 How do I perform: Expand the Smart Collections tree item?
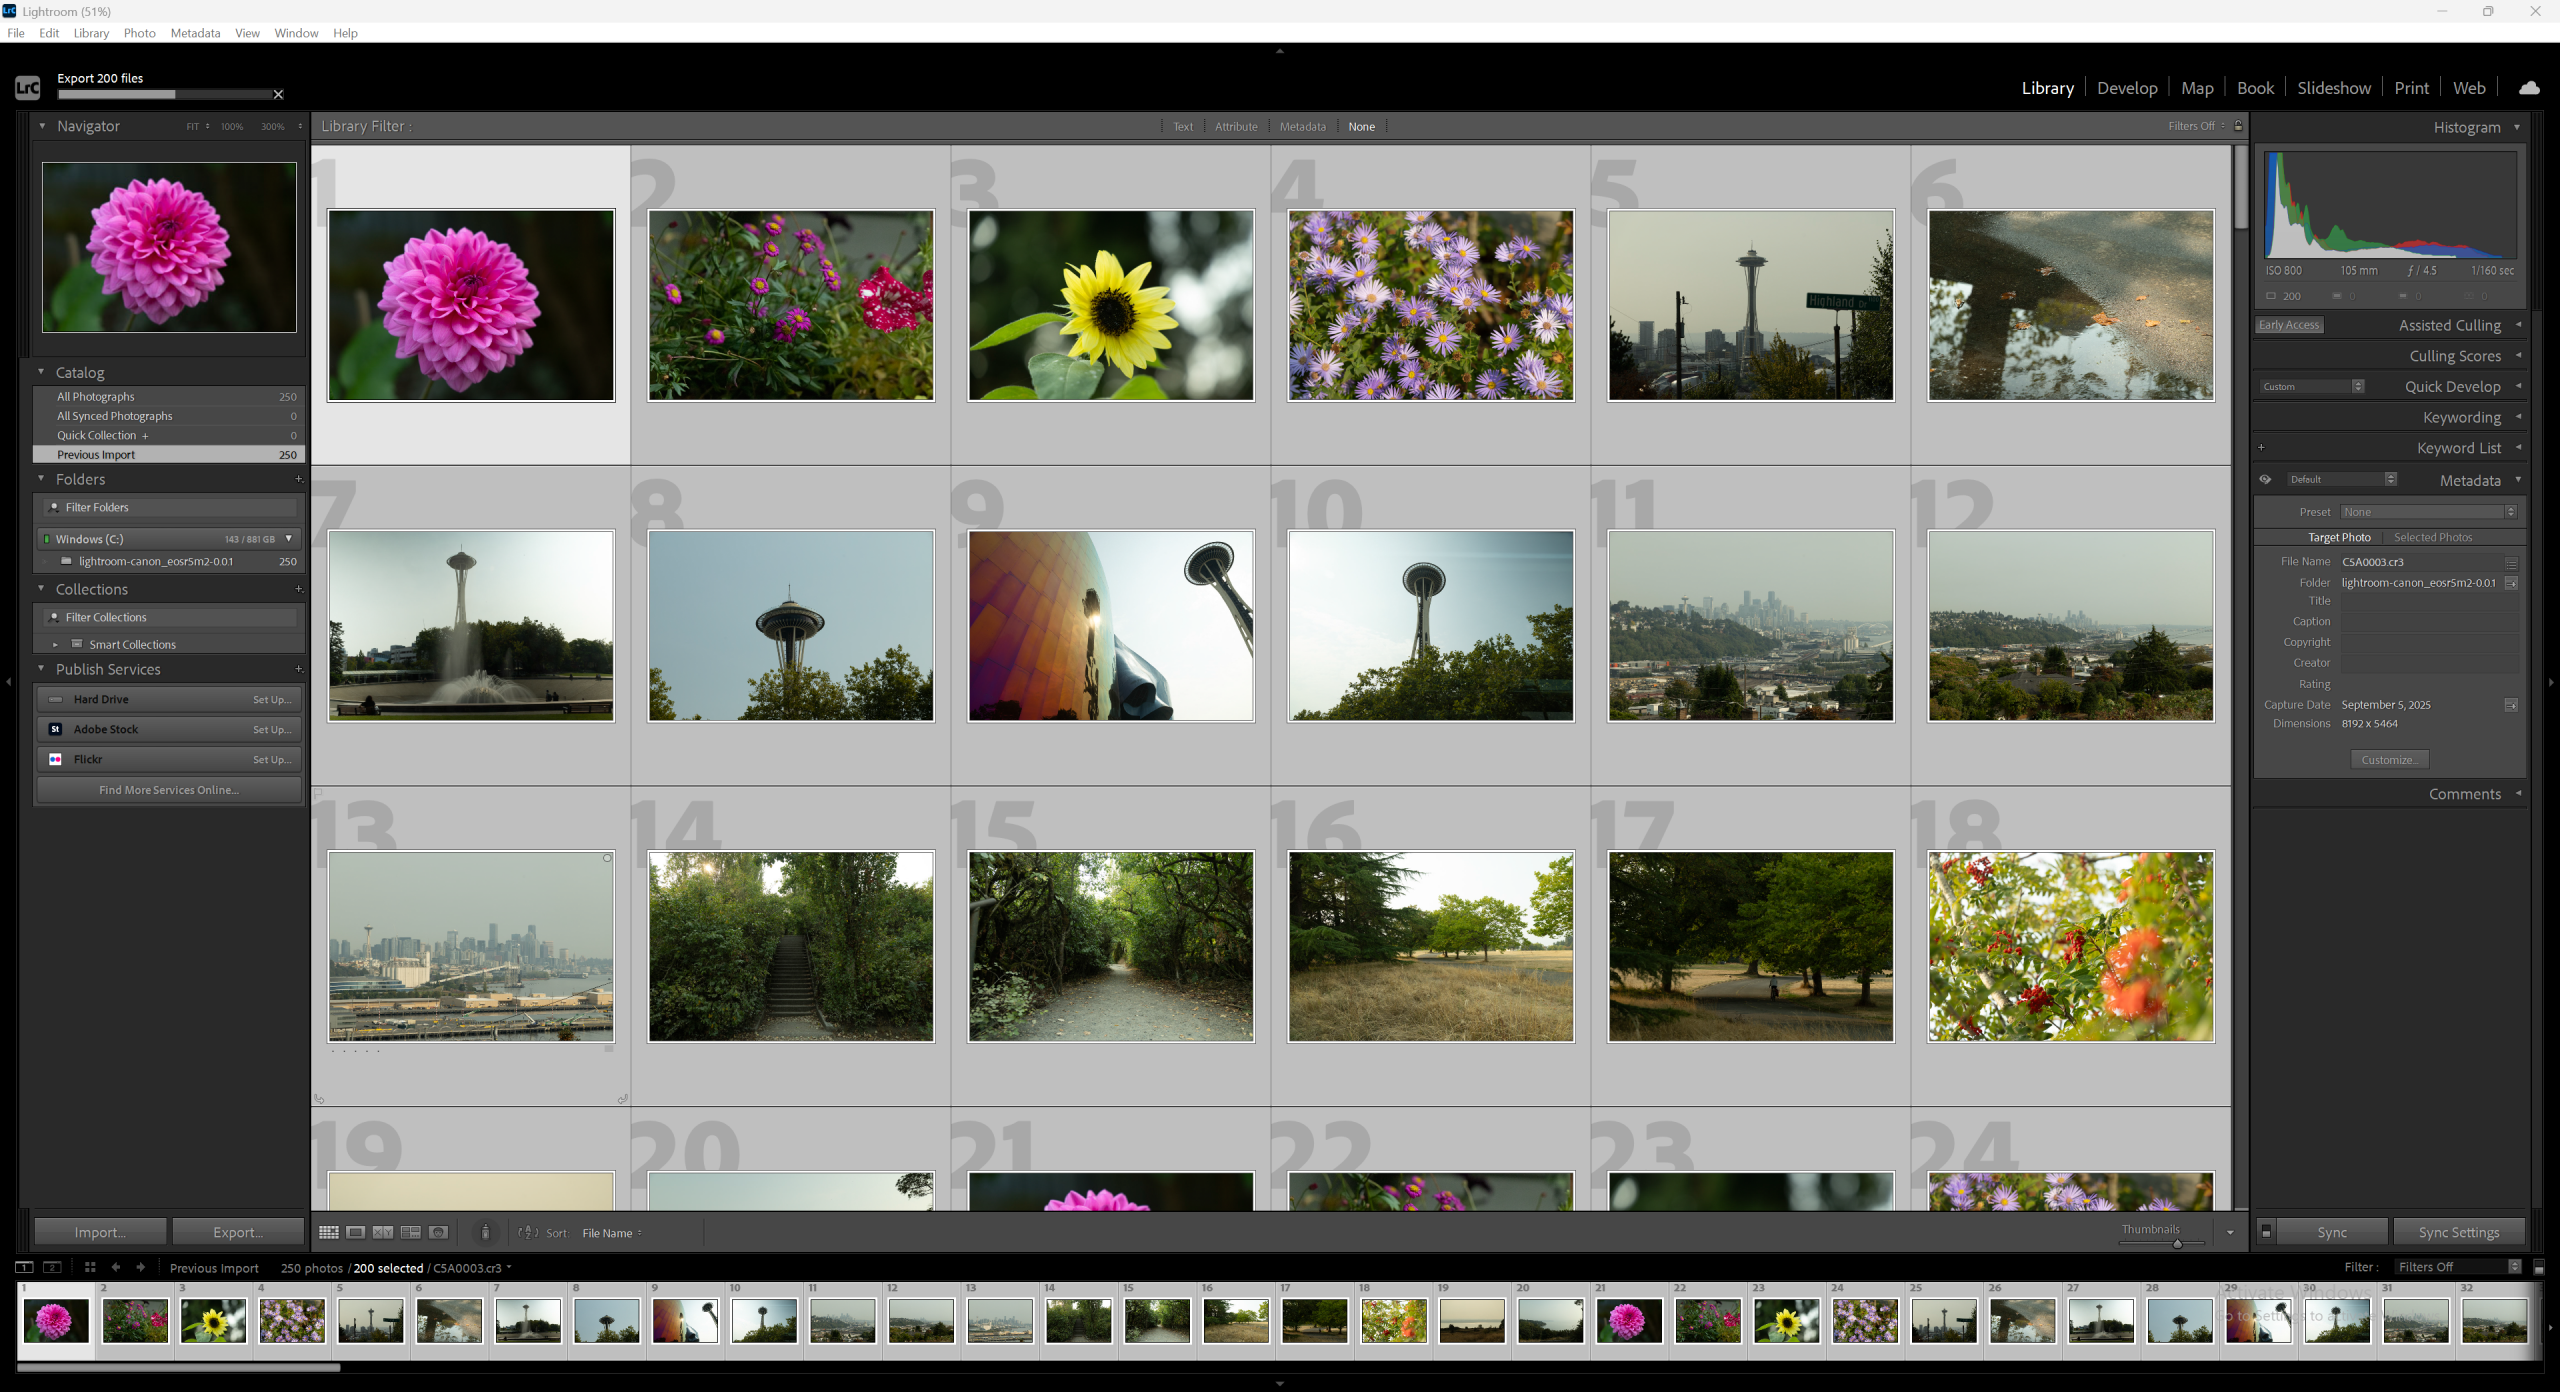pyautogui.click(x=55, y=645)
